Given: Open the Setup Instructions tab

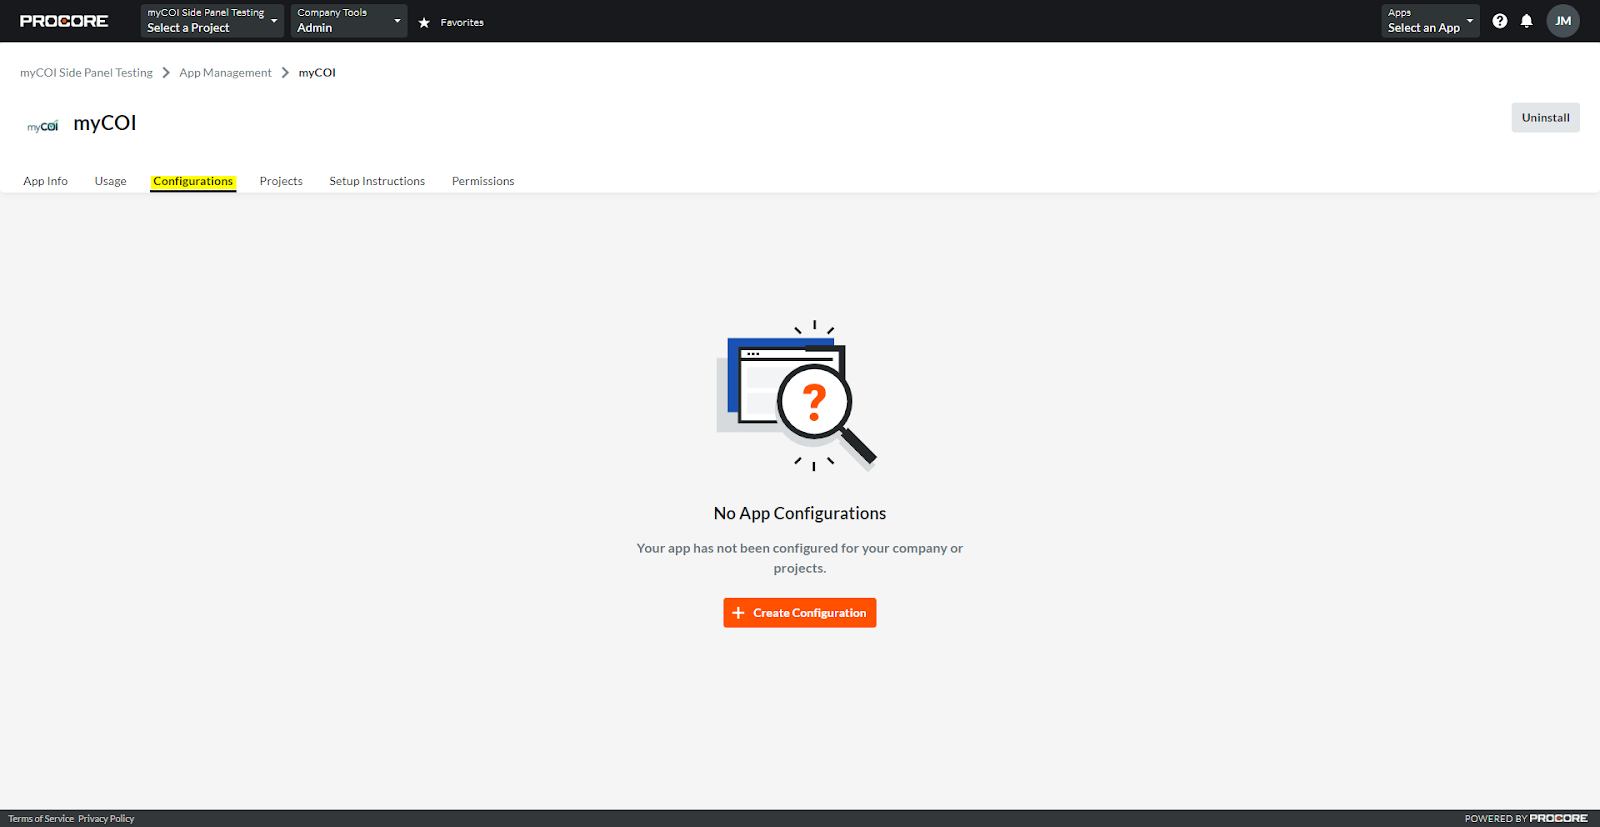Looking at the screenshot, I should (x=377, y=181).
